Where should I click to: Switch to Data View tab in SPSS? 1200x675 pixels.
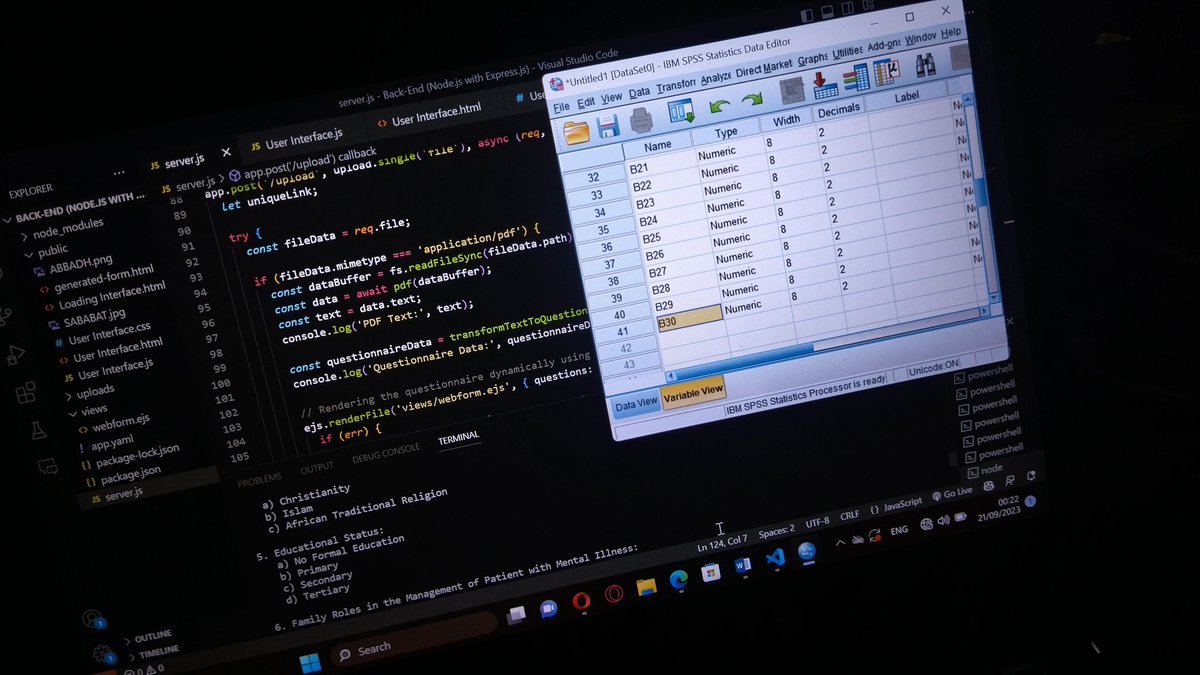click(635, 403)
